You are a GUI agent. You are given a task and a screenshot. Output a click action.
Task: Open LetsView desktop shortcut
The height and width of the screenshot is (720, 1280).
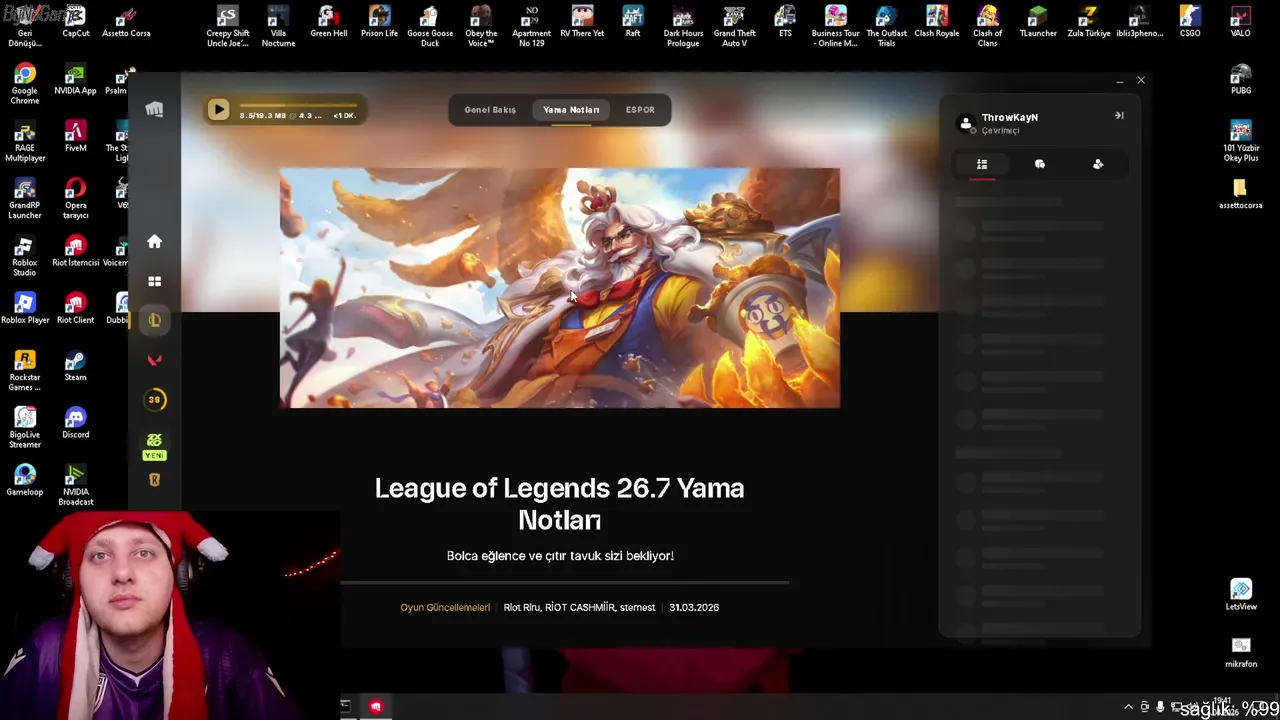[x=1241, y=595]
